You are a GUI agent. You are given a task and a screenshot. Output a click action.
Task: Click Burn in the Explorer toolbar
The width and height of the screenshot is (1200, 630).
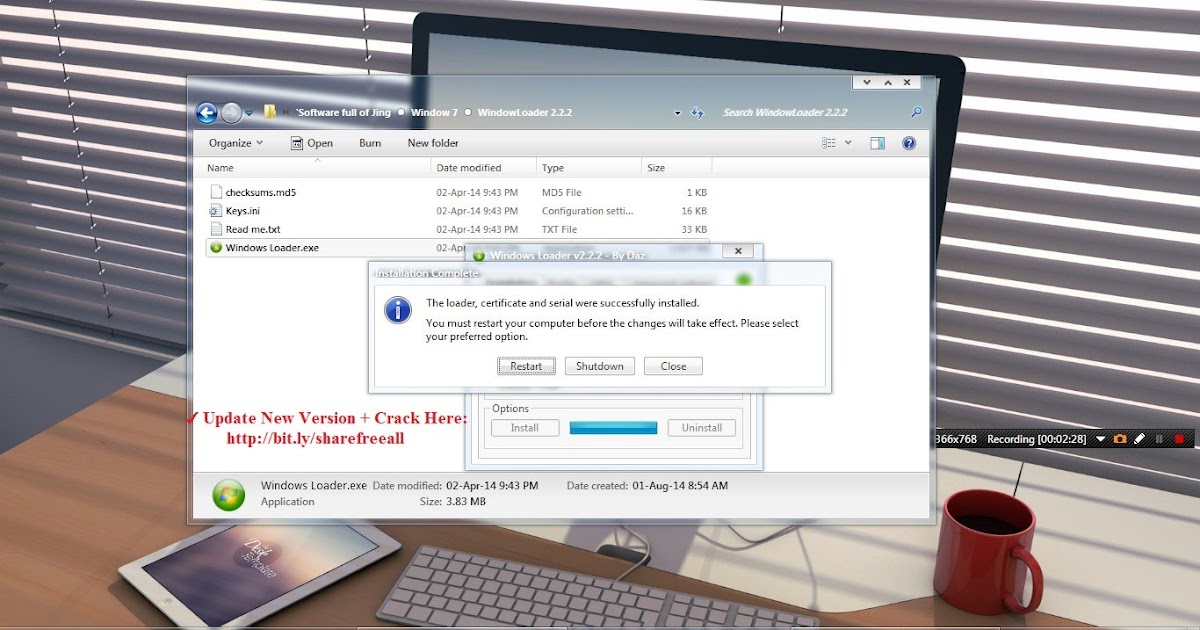pyautogui.click(x=370, y=143)
